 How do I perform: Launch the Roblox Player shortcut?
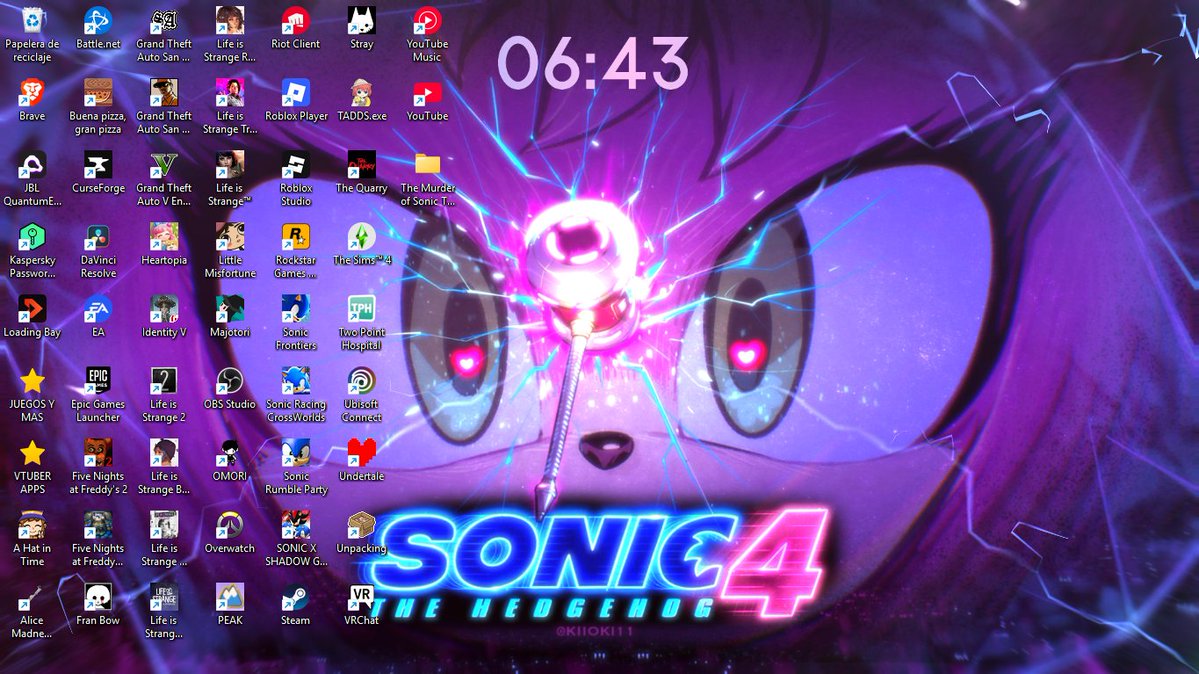[x=295, y=93]
